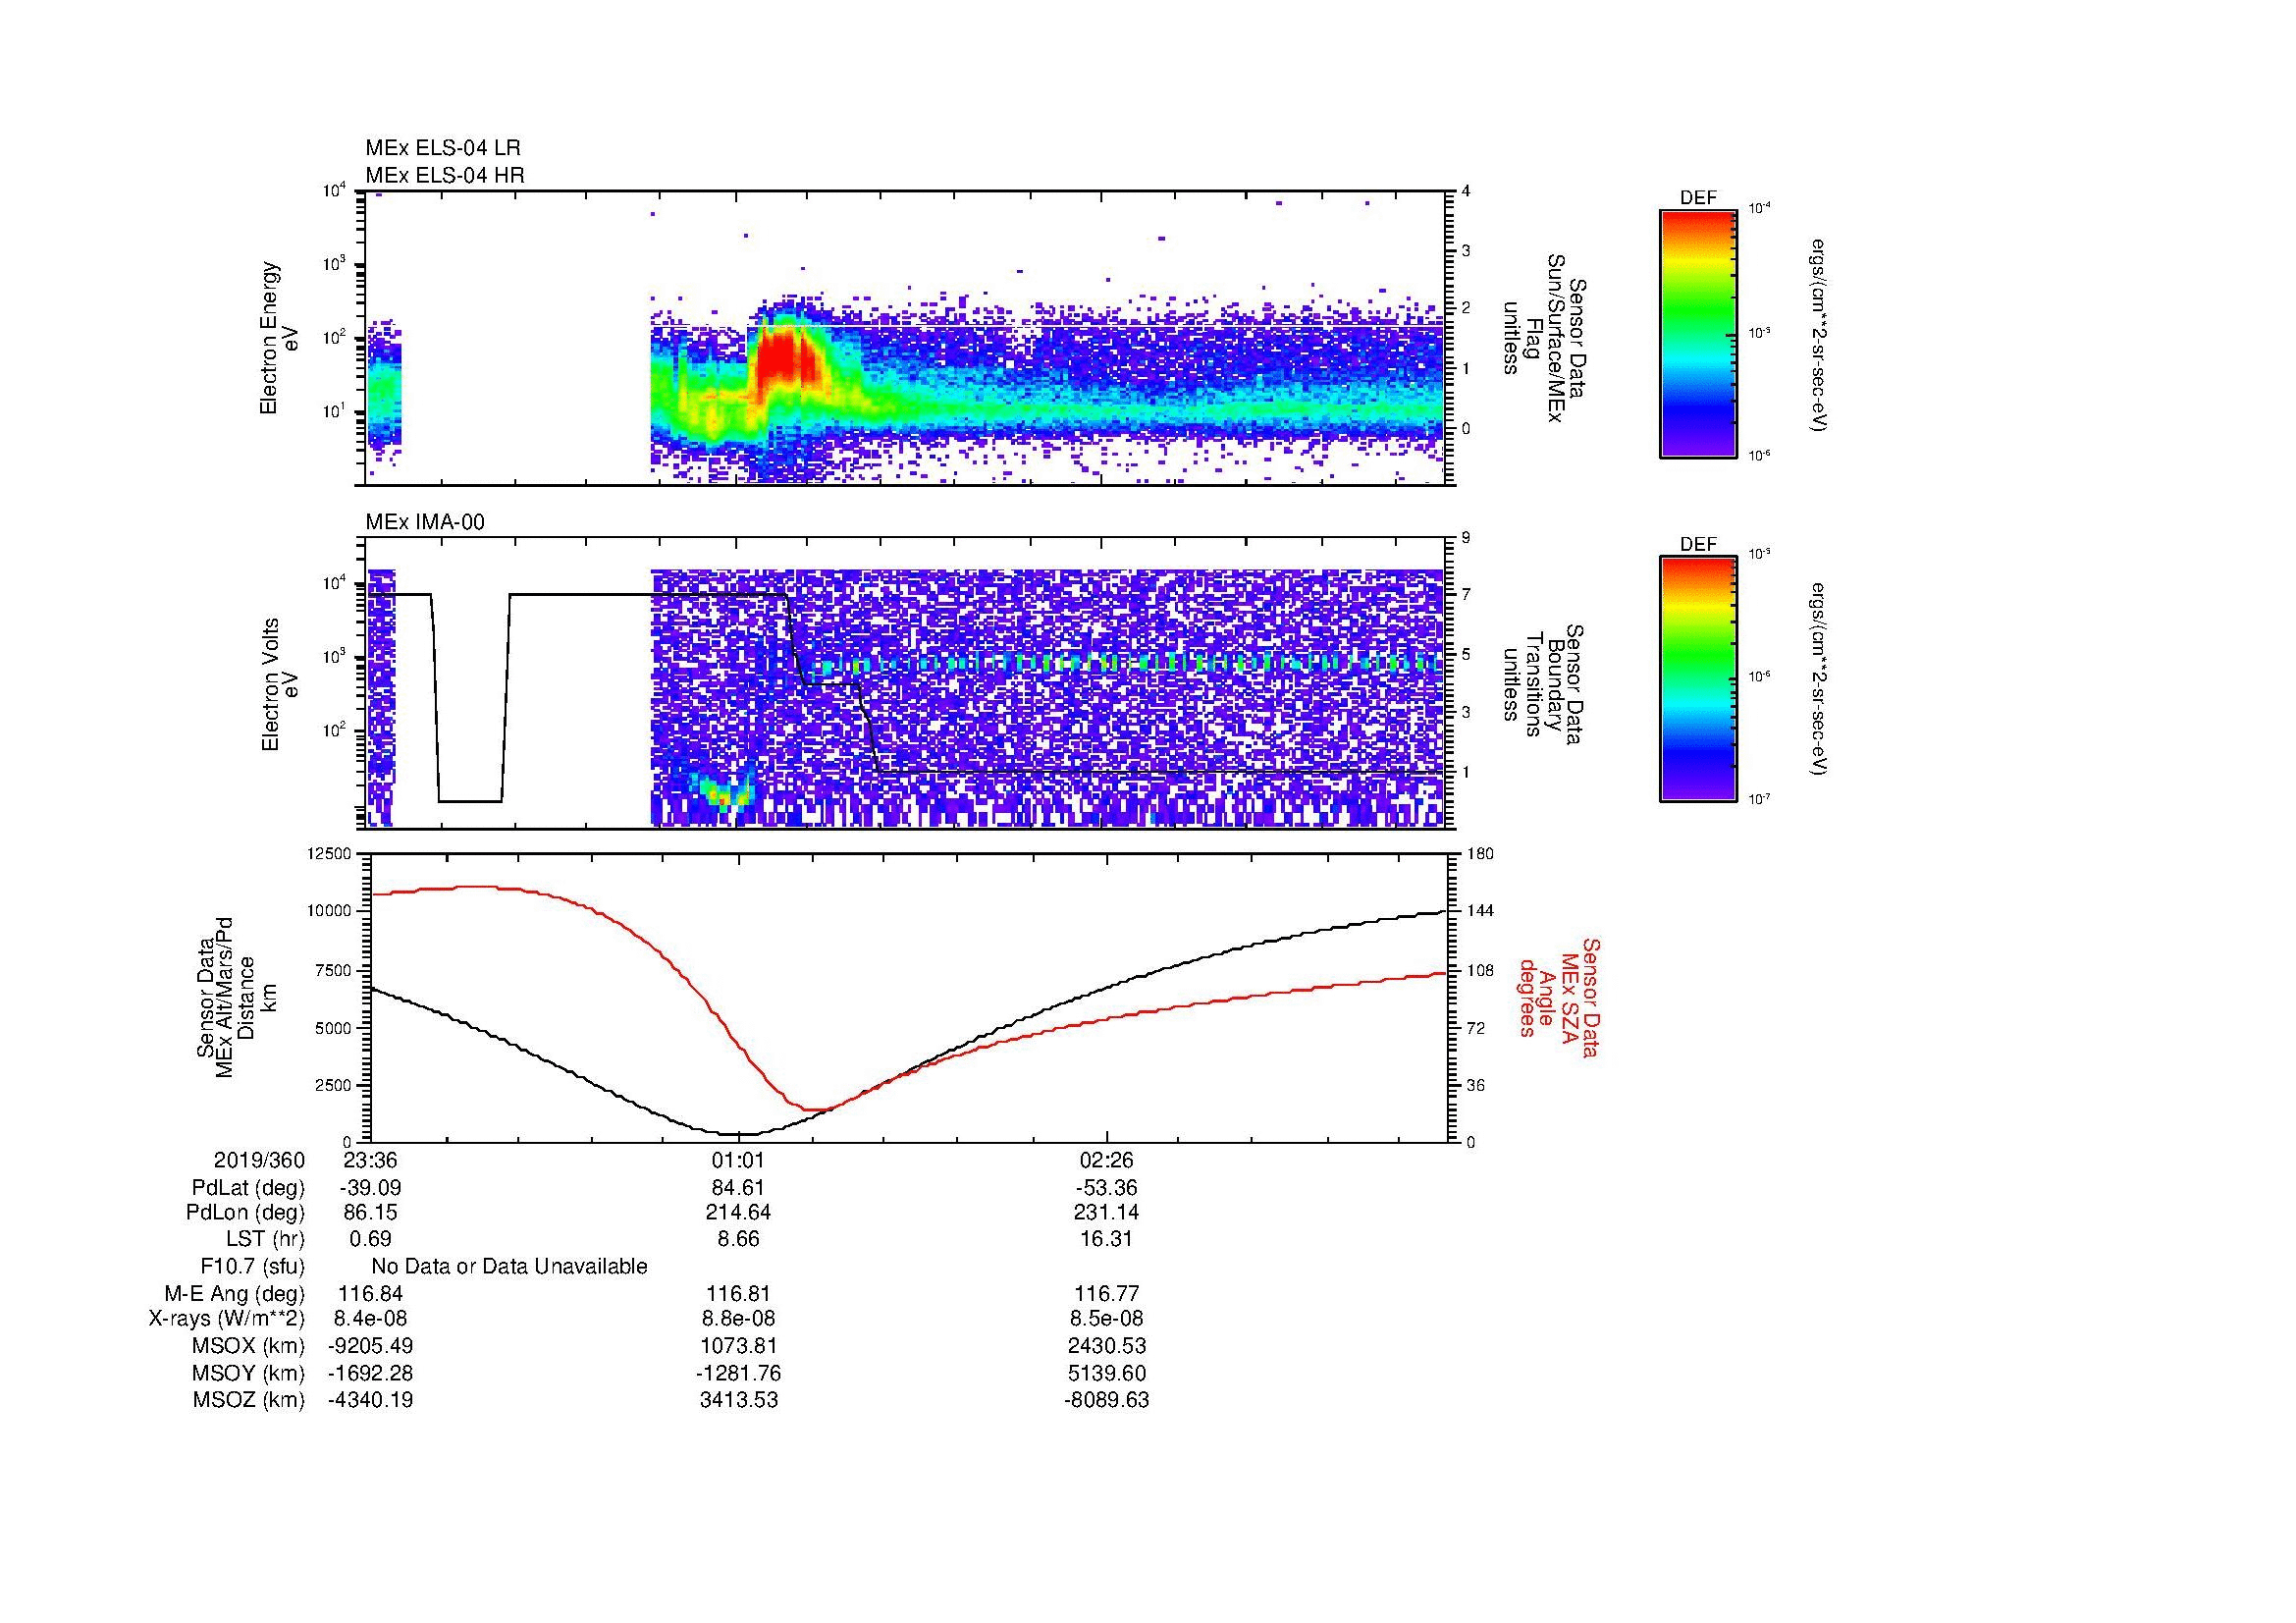Click the 'MEx ELS-04 LR' plot title
The height and width of the screenshot is (1623, 2296).
tap(443, 148)
